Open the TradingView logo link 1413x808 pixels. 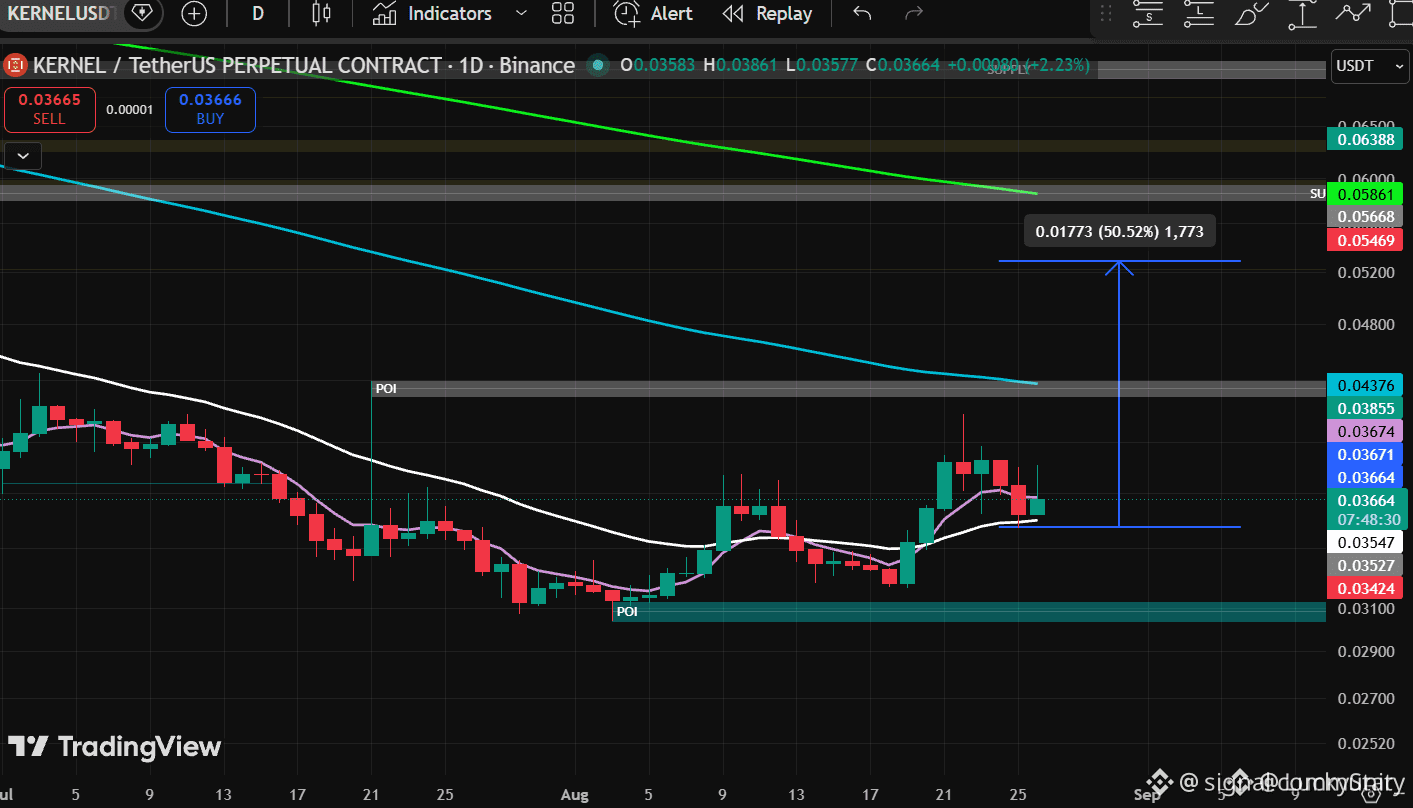pos(114,746)
